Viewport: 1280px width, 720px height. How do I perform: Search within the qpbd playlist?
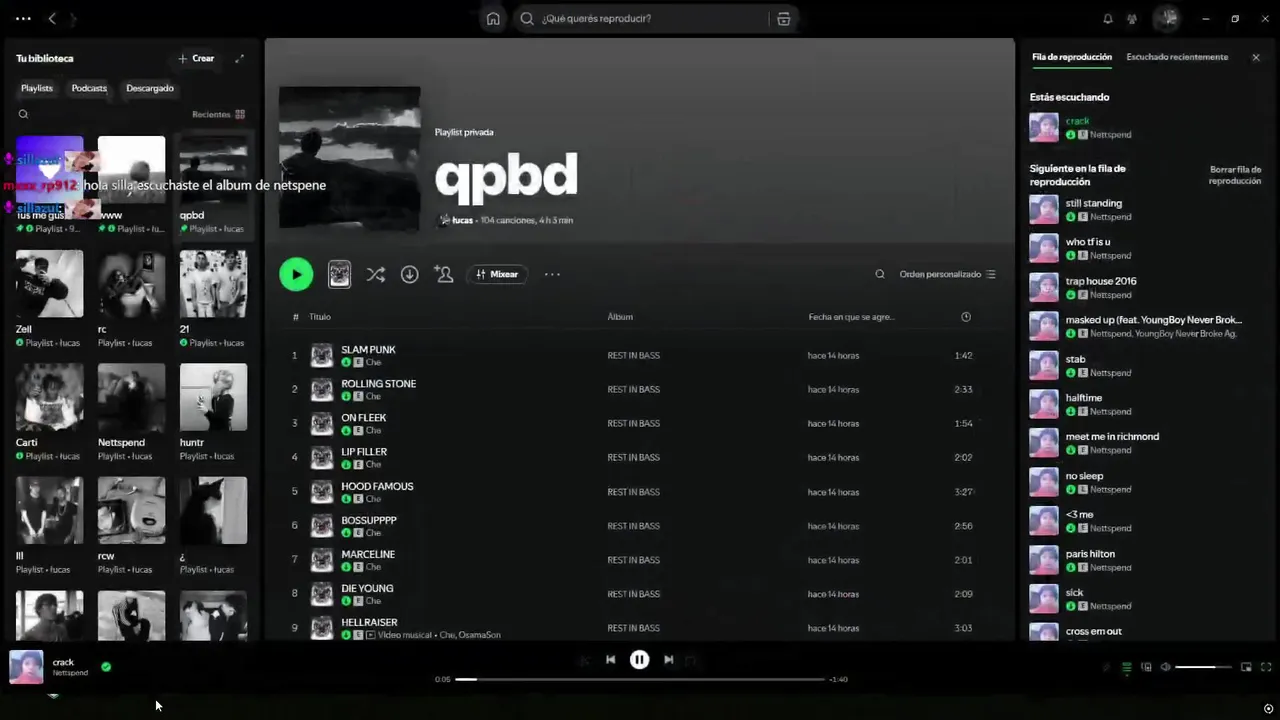(x=880, y=274)
